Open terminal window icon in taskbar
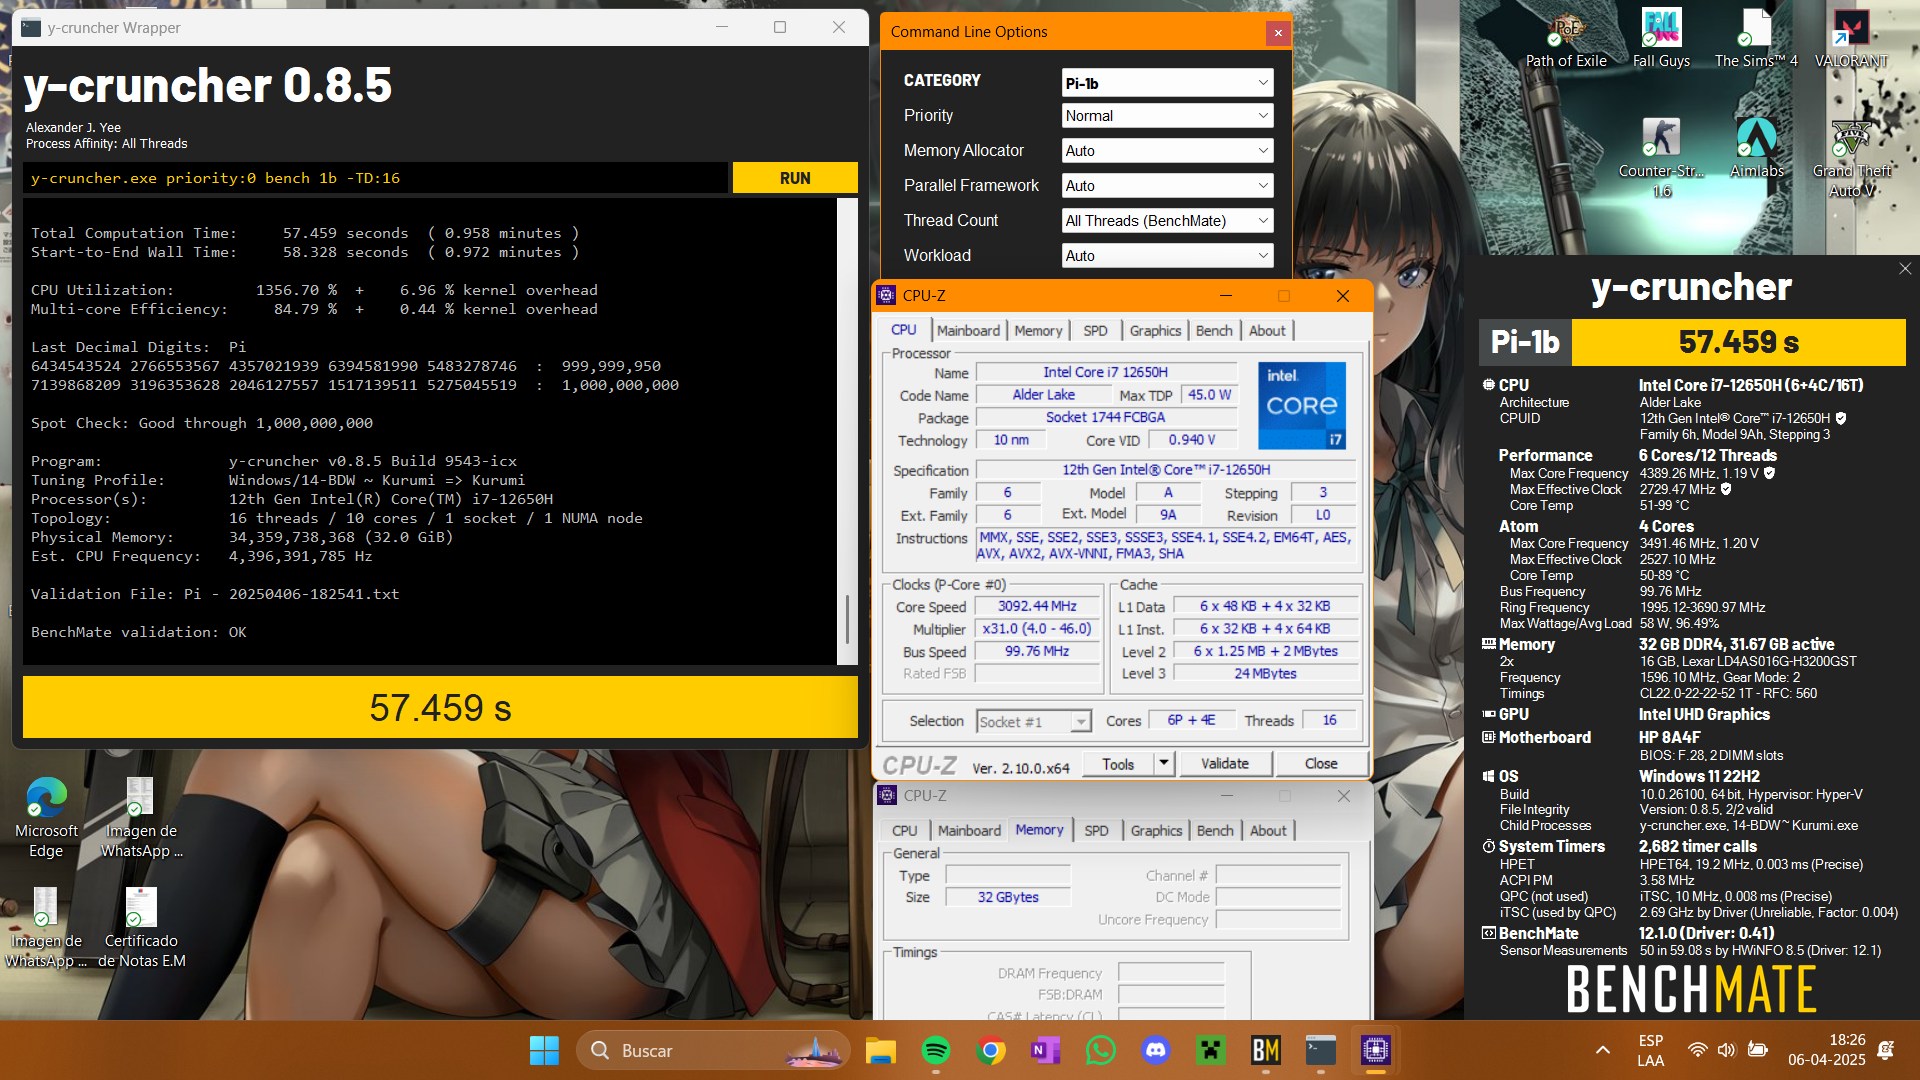This screenshot has height=1080, width=1920. point(1320,1050)
